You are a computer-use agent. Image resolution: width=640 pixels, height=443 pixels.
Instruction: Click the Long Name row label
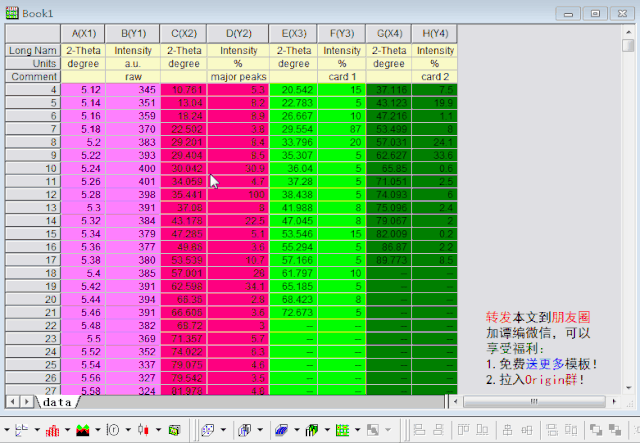pyautogui.click(x=32, y=50)
